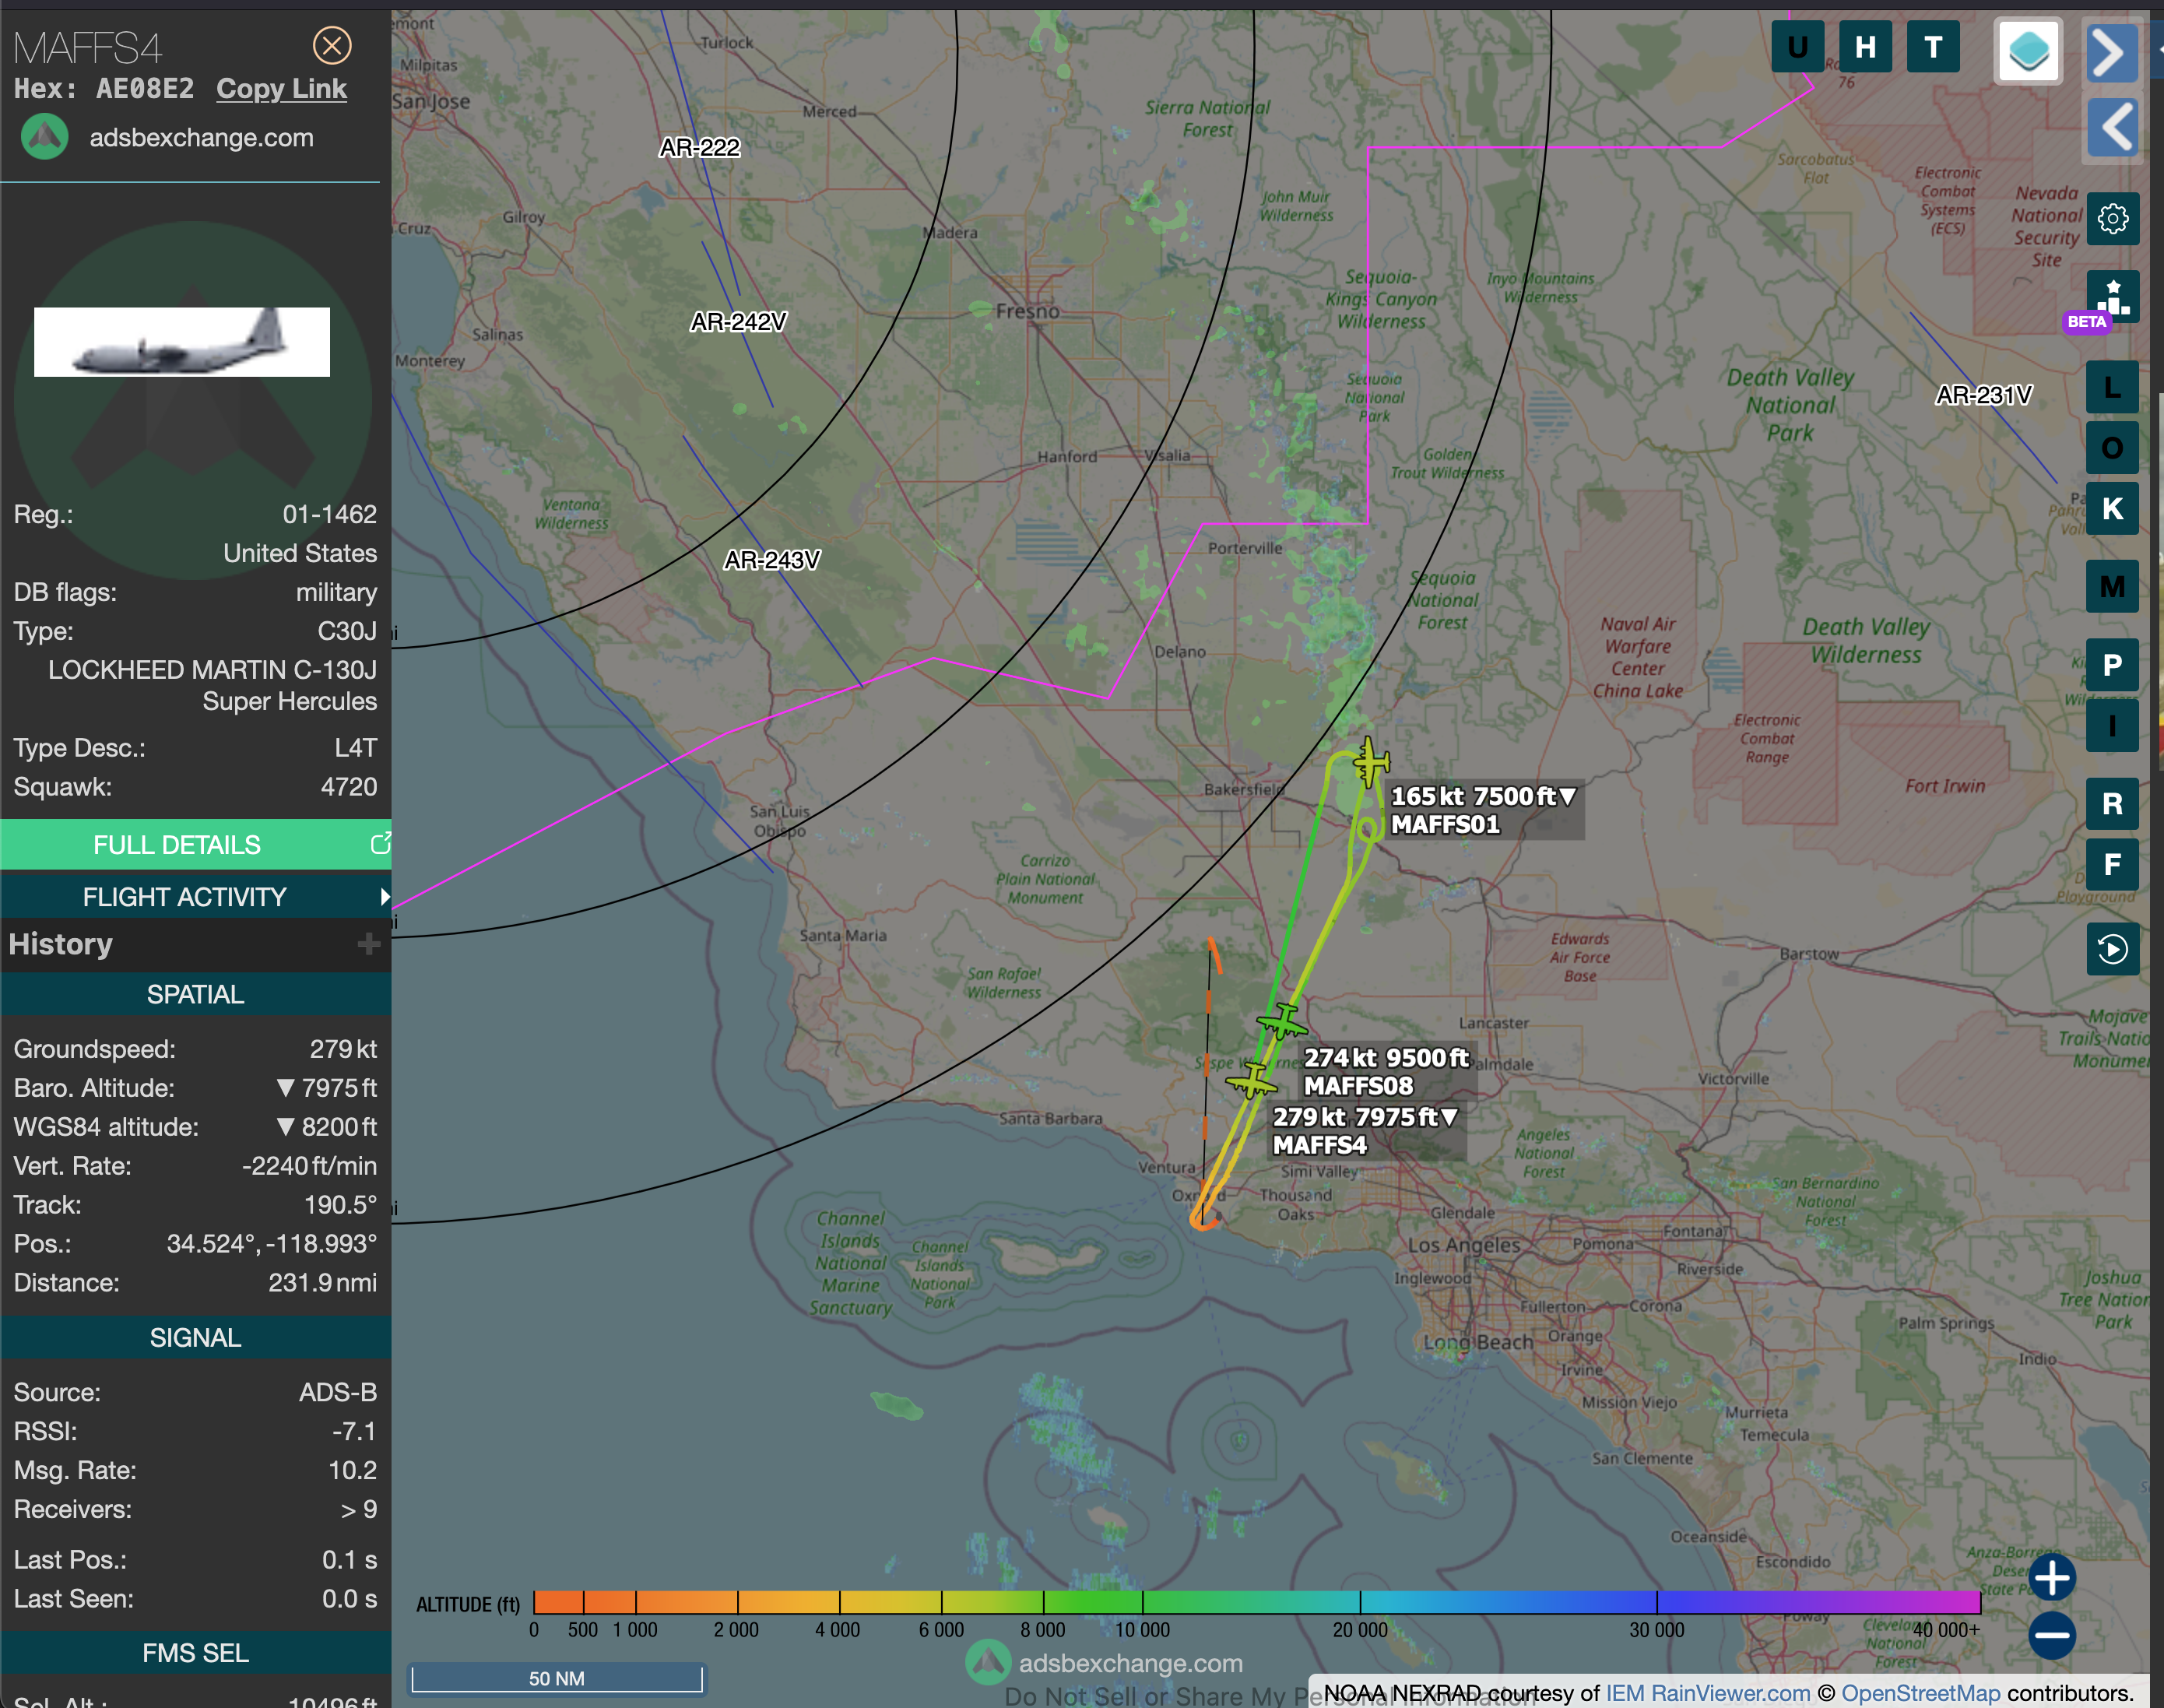Viewport: 2164px width, 1708px height.
Task: Click the AR-243V track label
Action: coord(772,560)
